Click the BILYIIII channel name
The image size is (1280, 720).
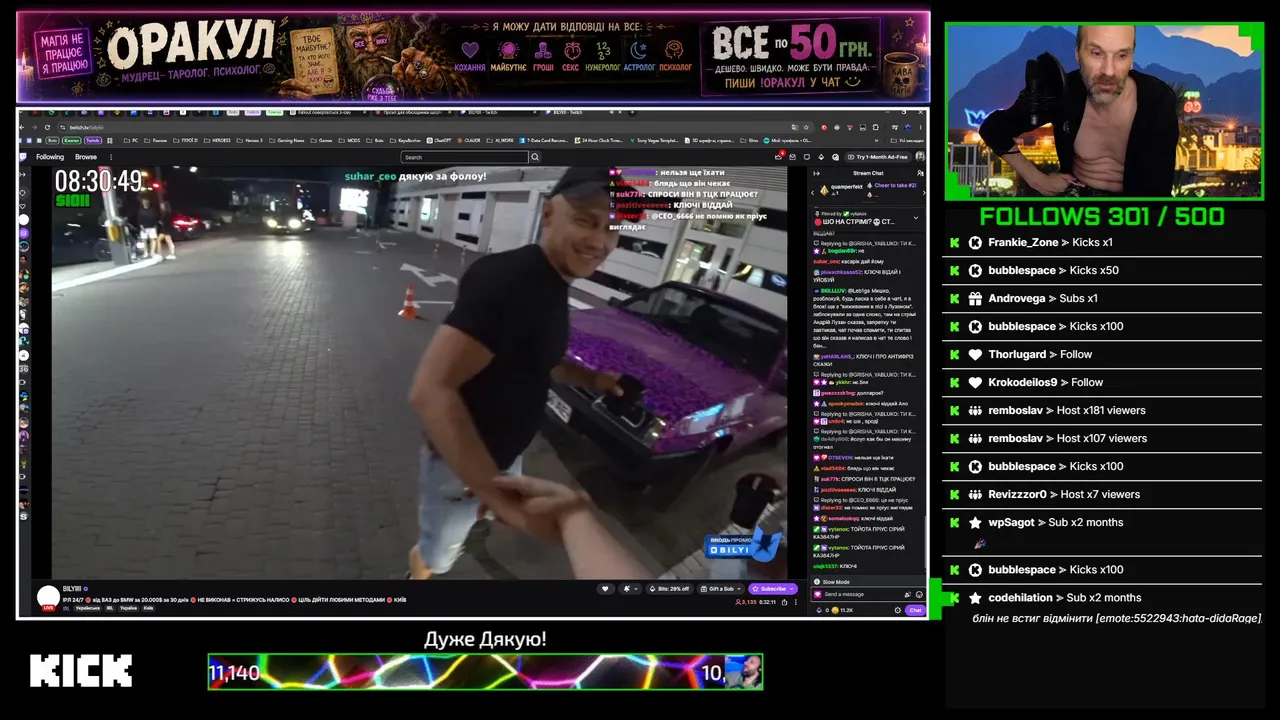[73, 589]
